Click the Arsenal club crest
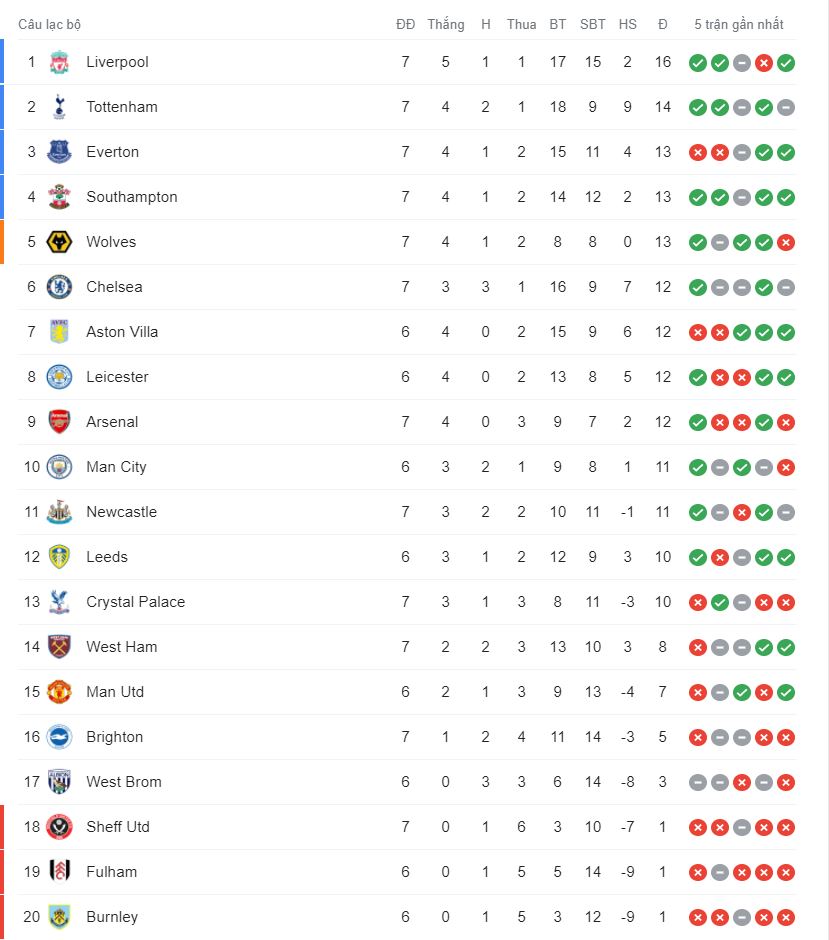Screen dimensions: 829x940 pos(59,422)
